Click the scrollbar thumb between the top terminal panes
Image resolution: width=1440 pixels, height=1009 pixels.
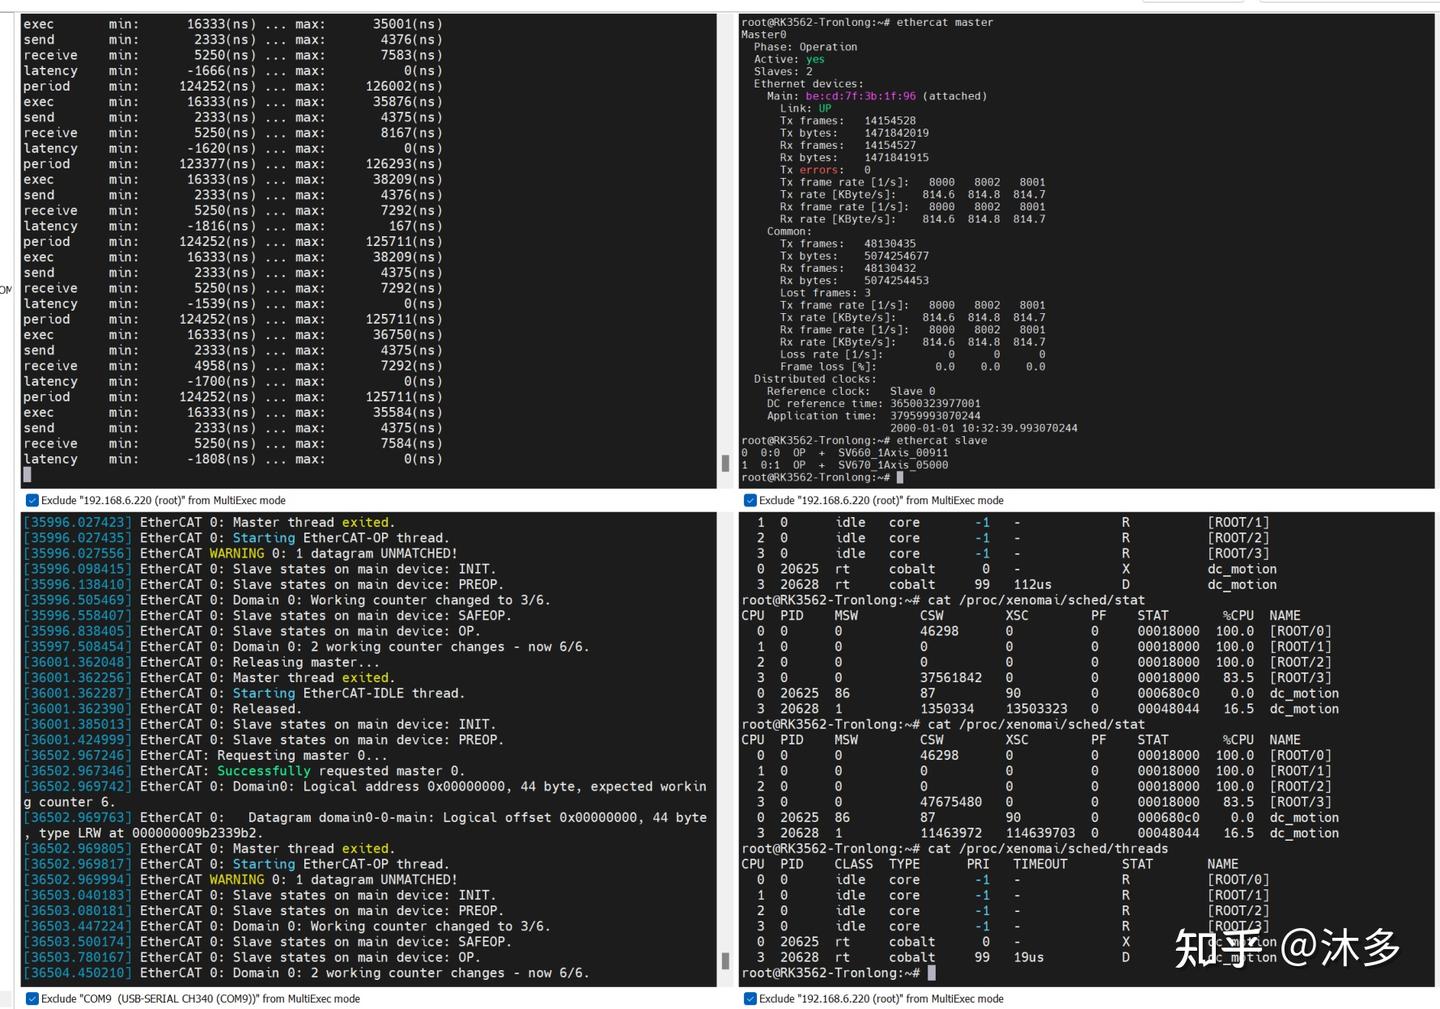pyautogui.click(x=723, y=463)
